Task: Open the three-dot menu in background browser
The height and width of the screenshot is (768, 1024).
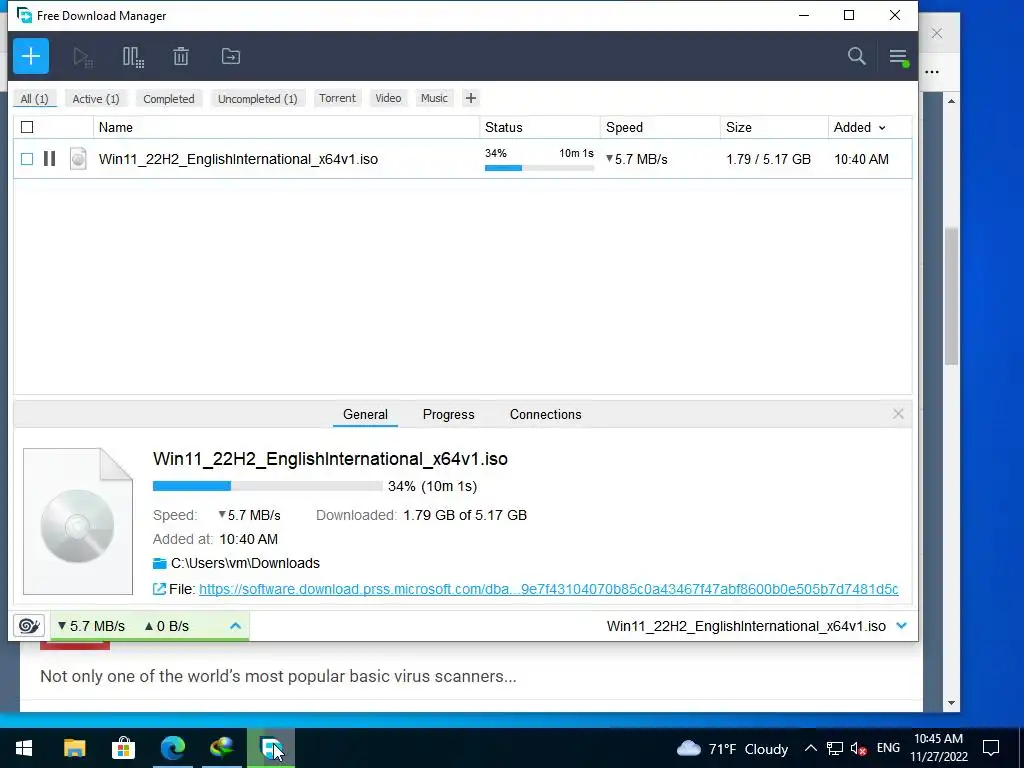Action: 933,72
